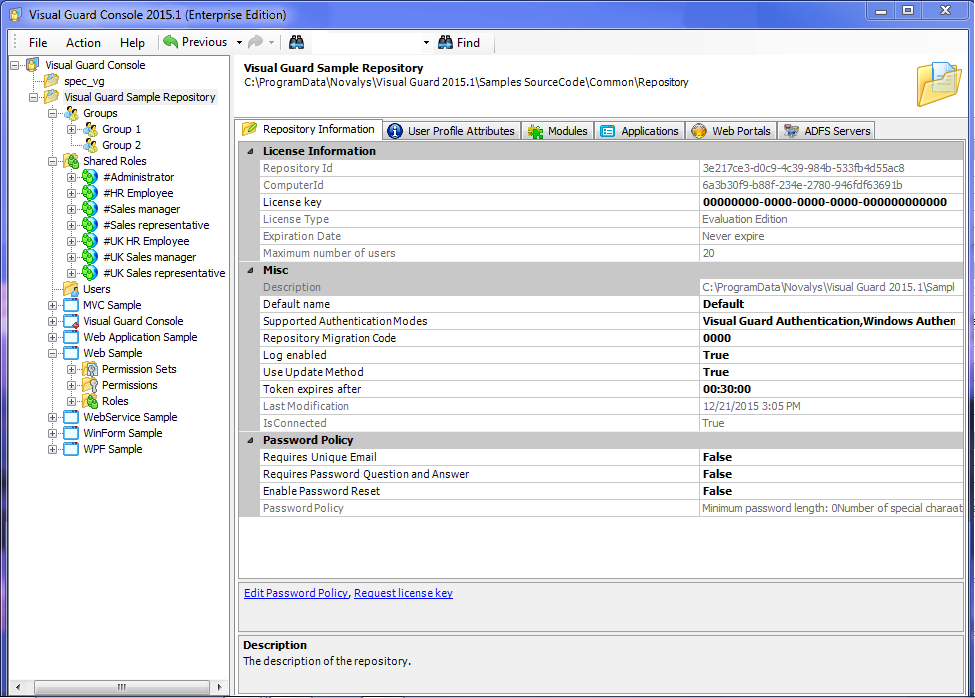
Task: Click the Group 1 puzzle icon
Action: [92, 129]
